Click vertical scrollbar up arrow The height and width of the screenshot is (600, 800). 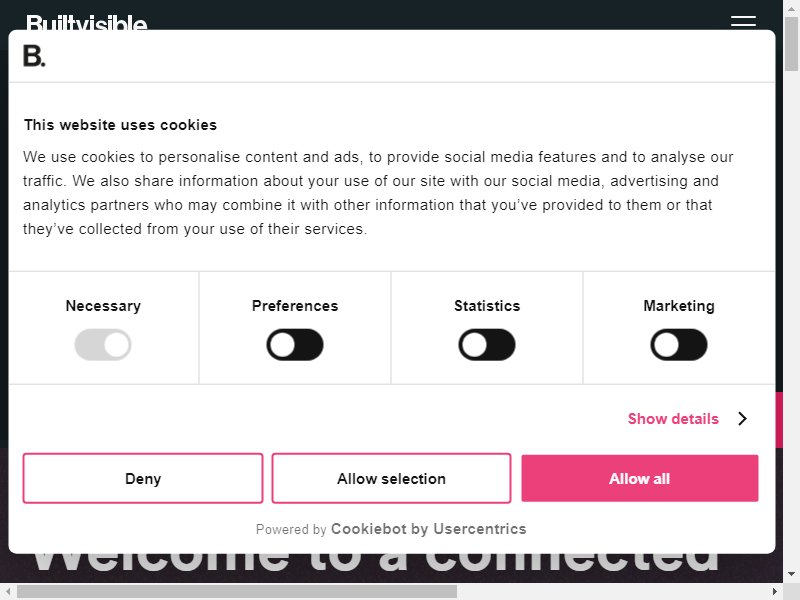coord(791,8)
